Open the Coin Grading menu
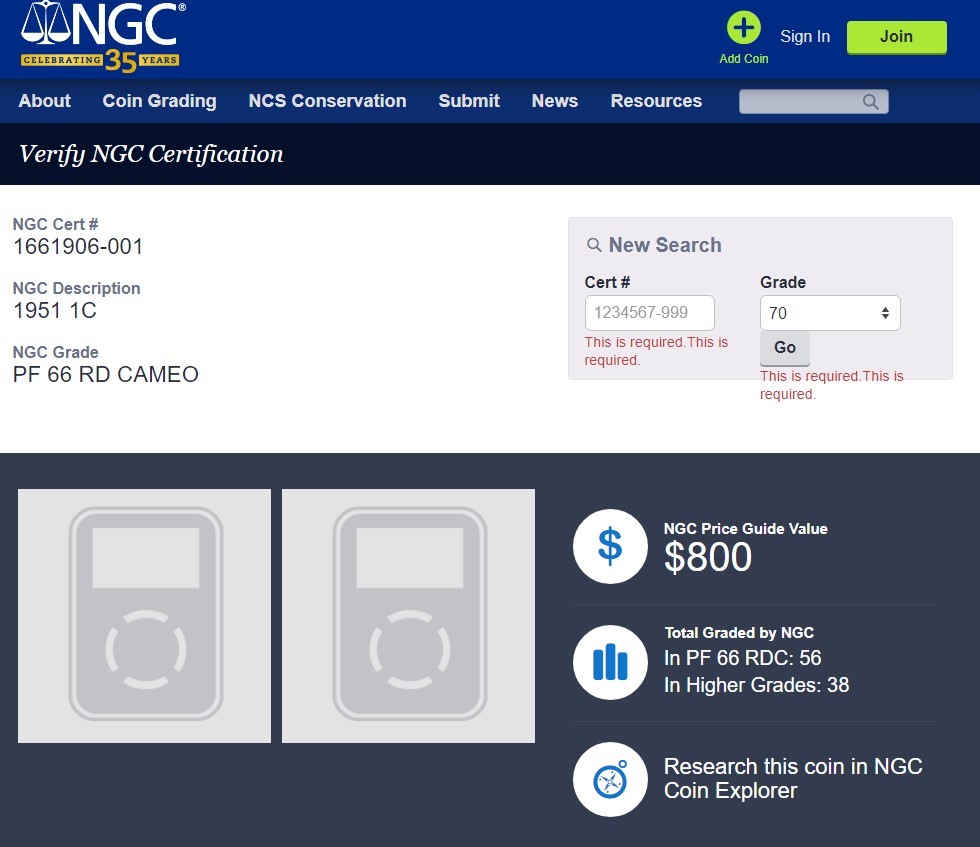This screenshot has height=847, width=980. tap(159, 101)
